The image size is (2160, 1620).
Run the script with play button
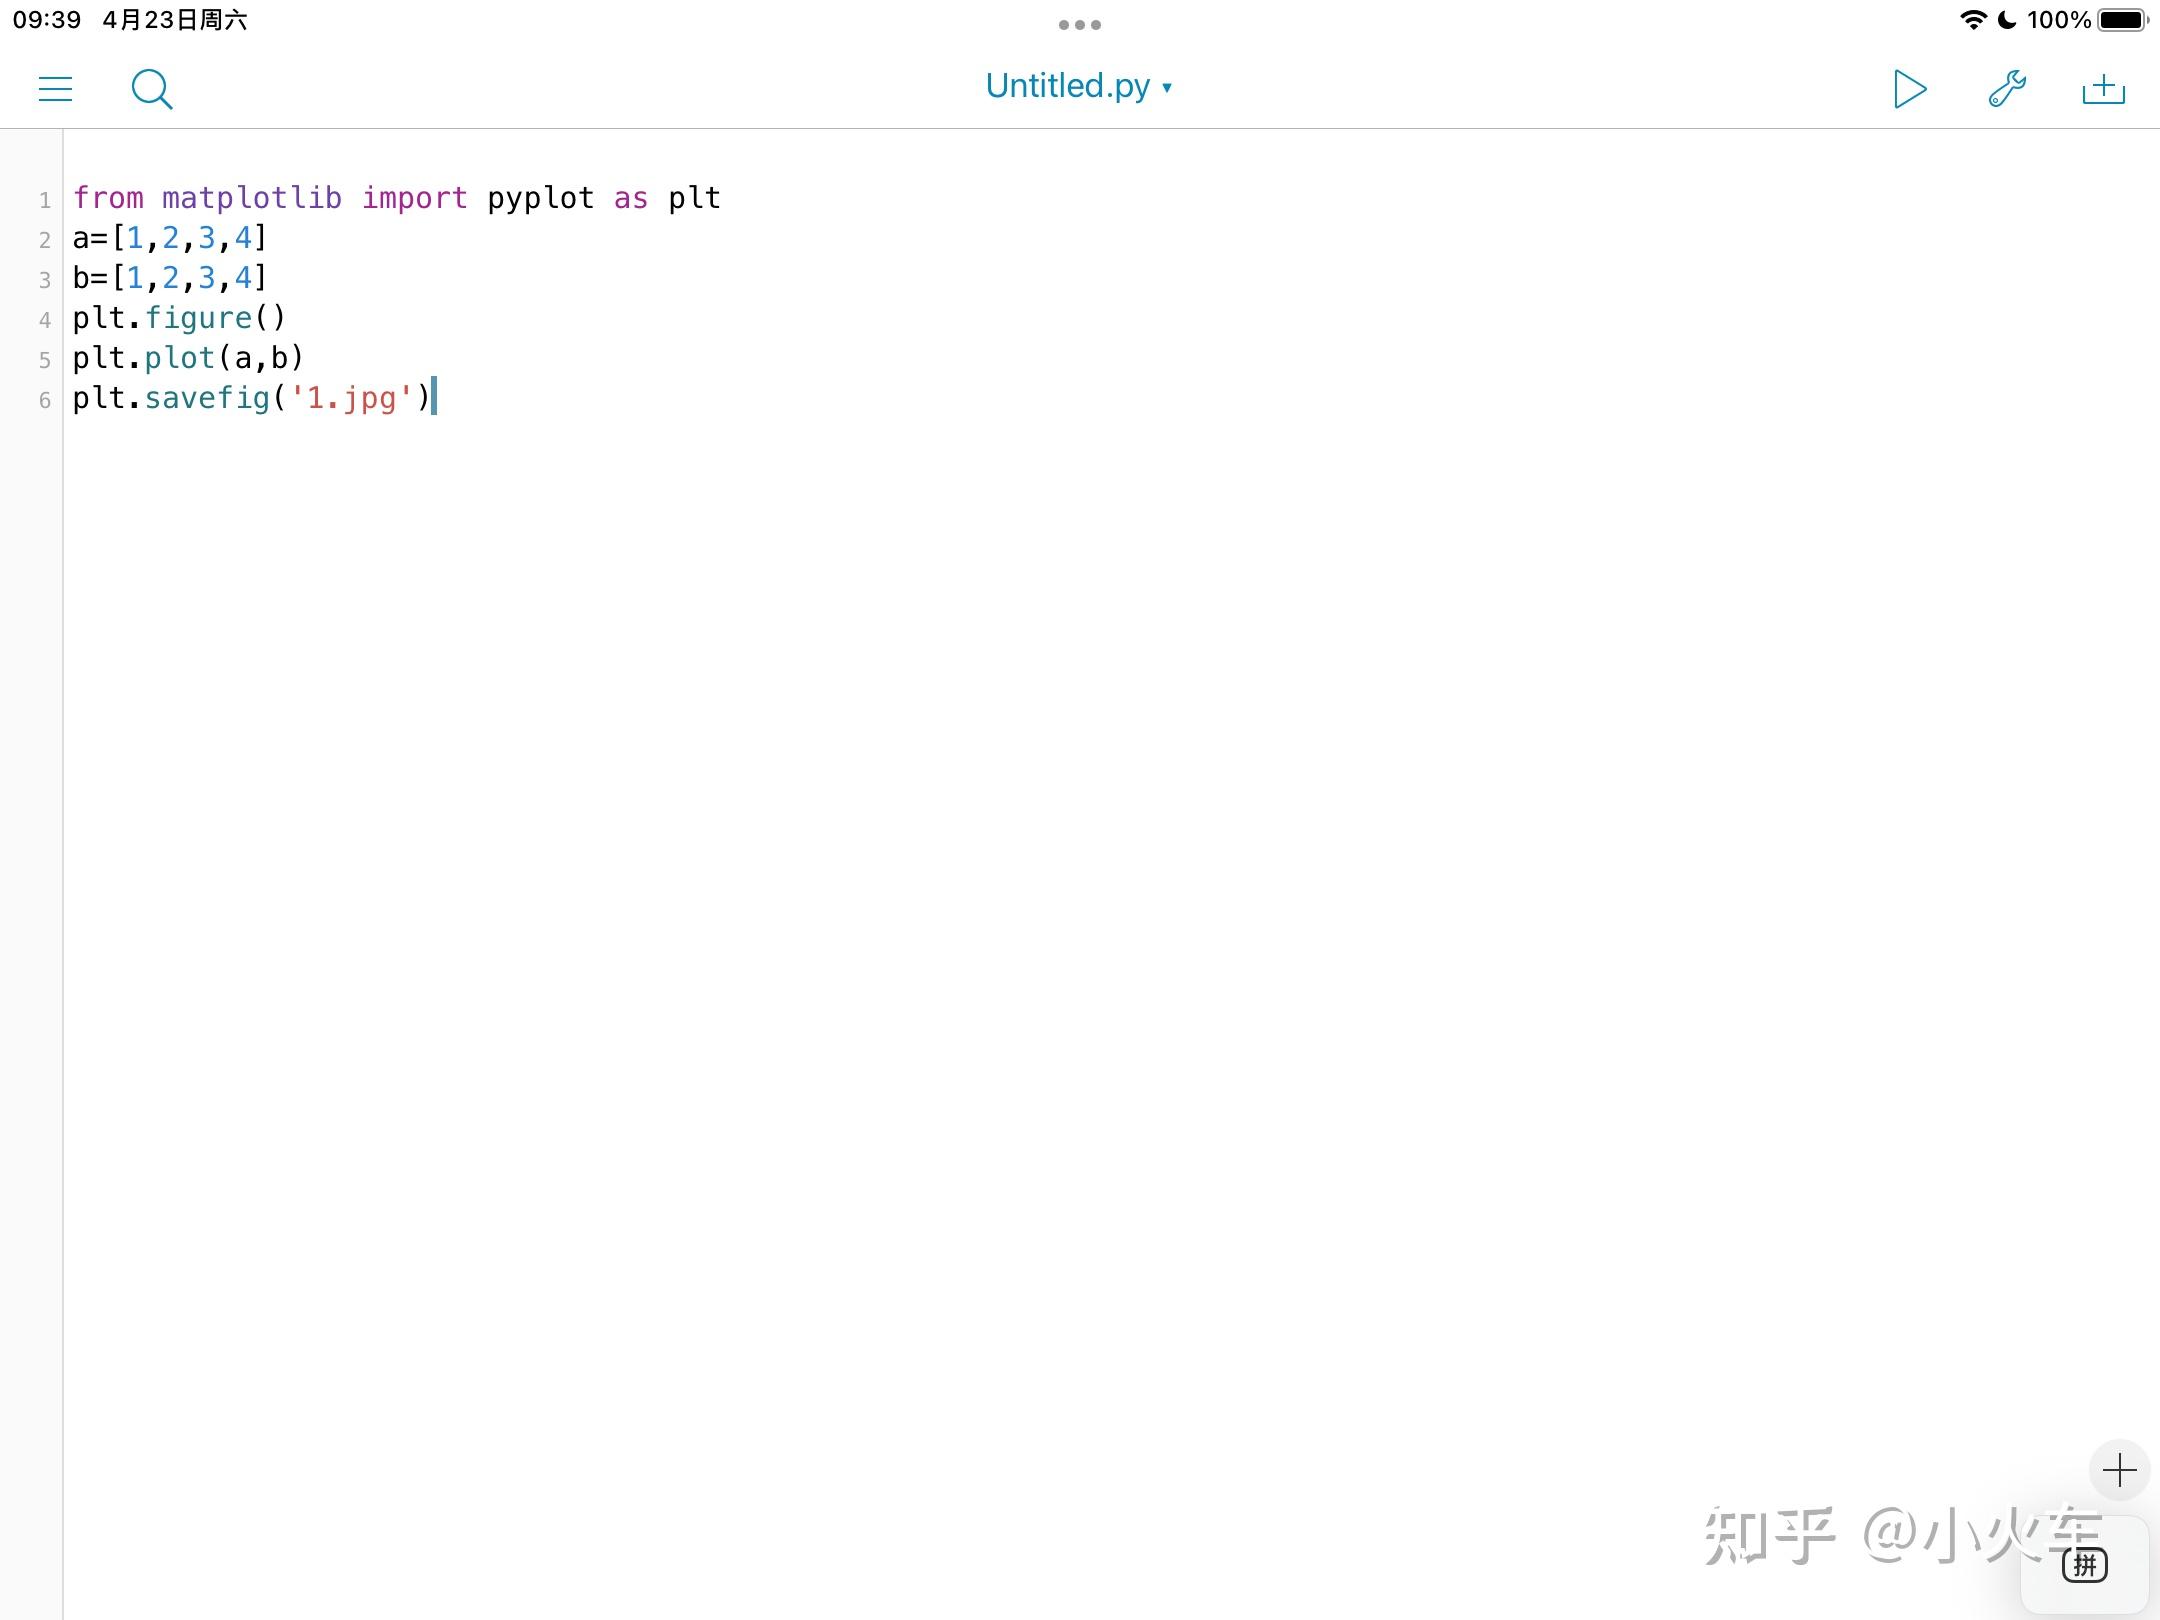[x=1909, y=89]
